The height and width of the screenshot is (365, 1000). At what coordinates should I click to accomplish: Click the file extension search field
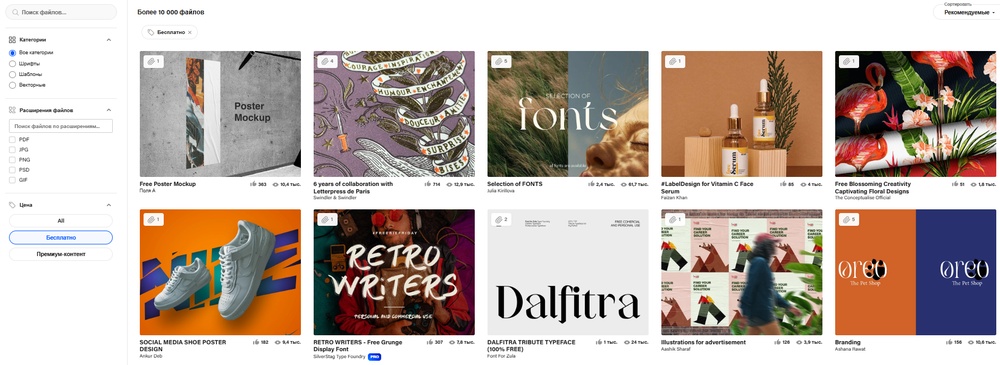[x=61, y=126]
